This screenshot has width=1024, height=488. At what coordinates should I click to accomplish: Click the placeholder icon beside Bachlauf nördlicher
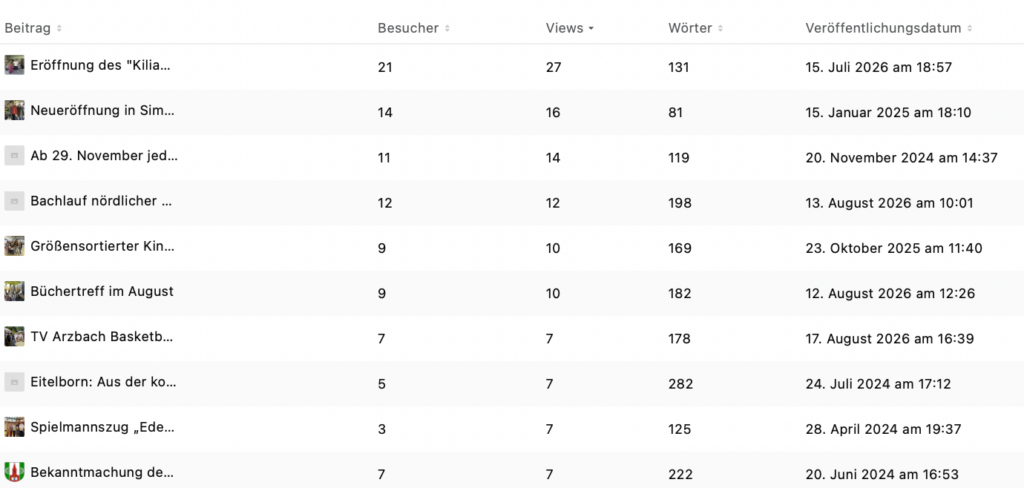click(14, 201)
